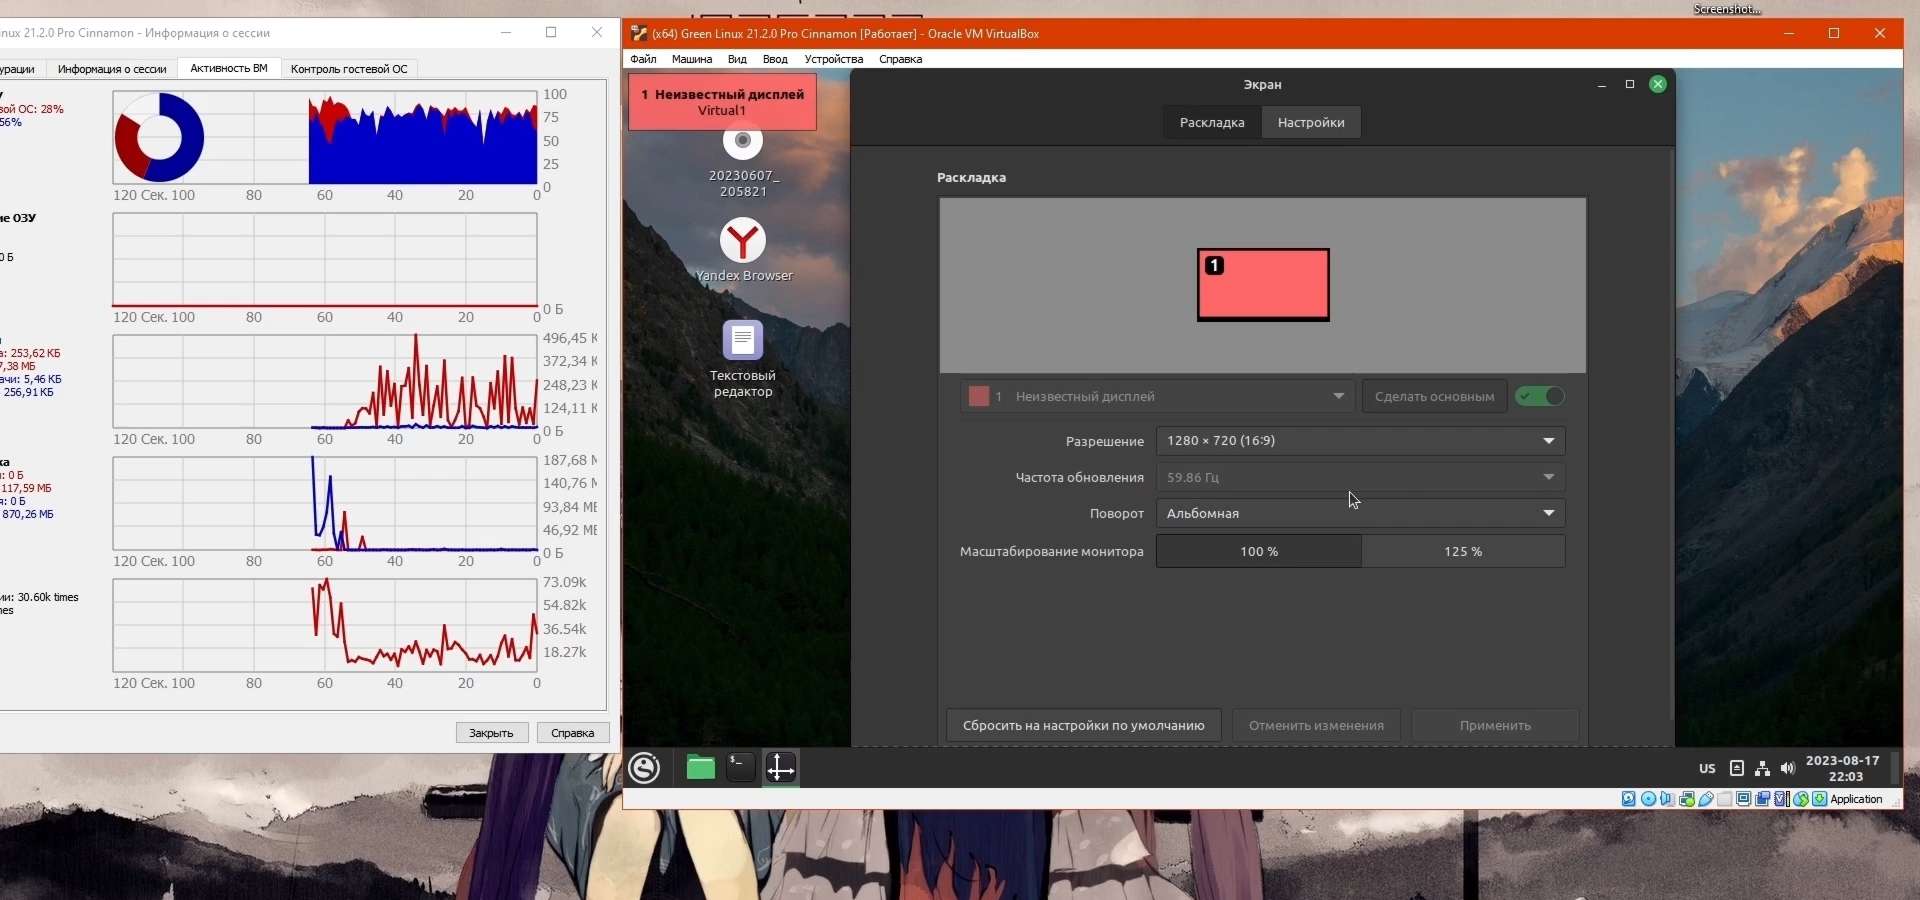1920x900 pixels.
Task: Select the red monitor 1 thumbnail
Action: (x=1263, y=285)
